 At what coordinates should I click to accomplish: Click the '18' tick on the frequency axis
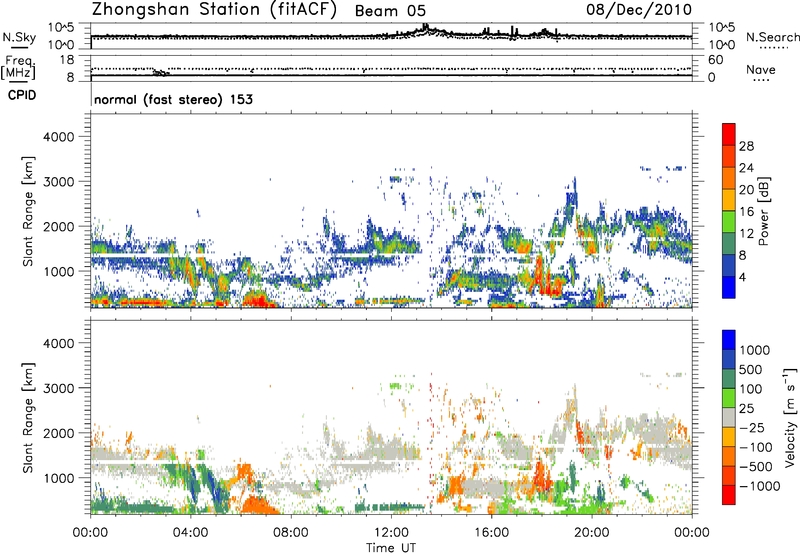click(66, 60)
